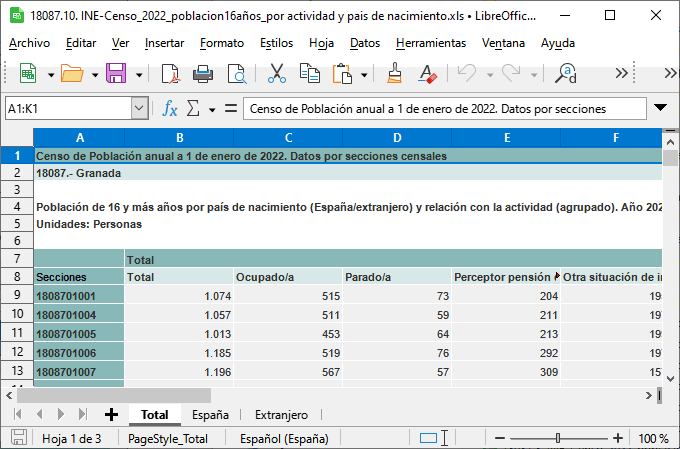Screen dimensions: 680x449
Task: Open the Paste options dropdown arrow
Action: pyautogui.click(x=364, y=75)
